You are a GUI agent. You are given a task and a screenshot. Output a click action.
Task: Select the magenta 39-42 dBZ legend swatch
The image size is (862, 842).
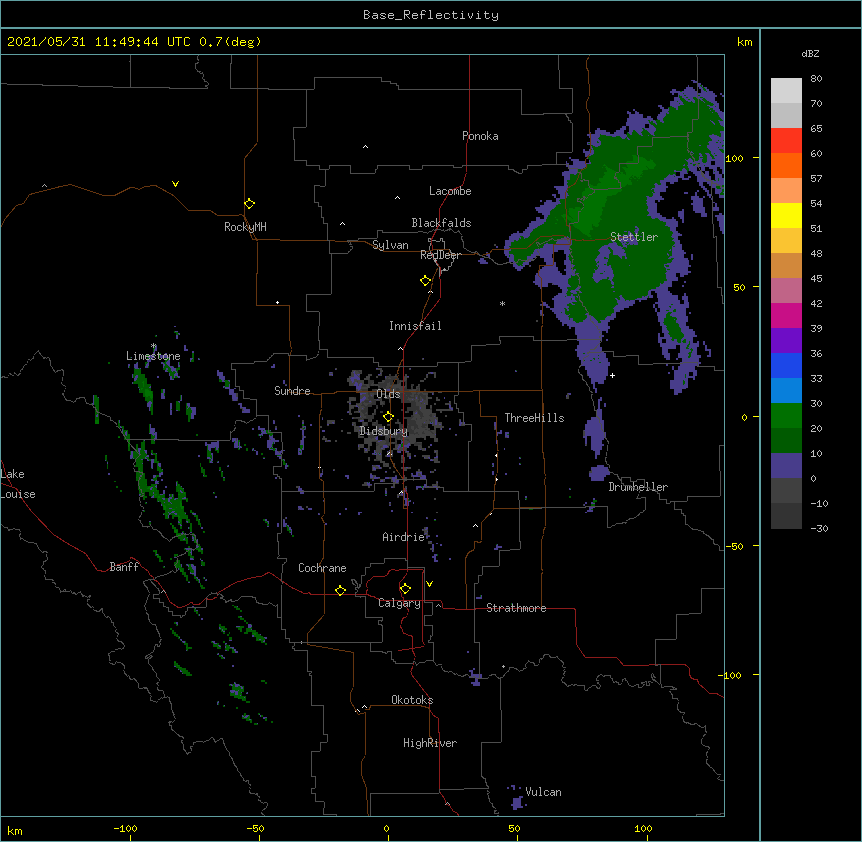[x=786, y=315]
